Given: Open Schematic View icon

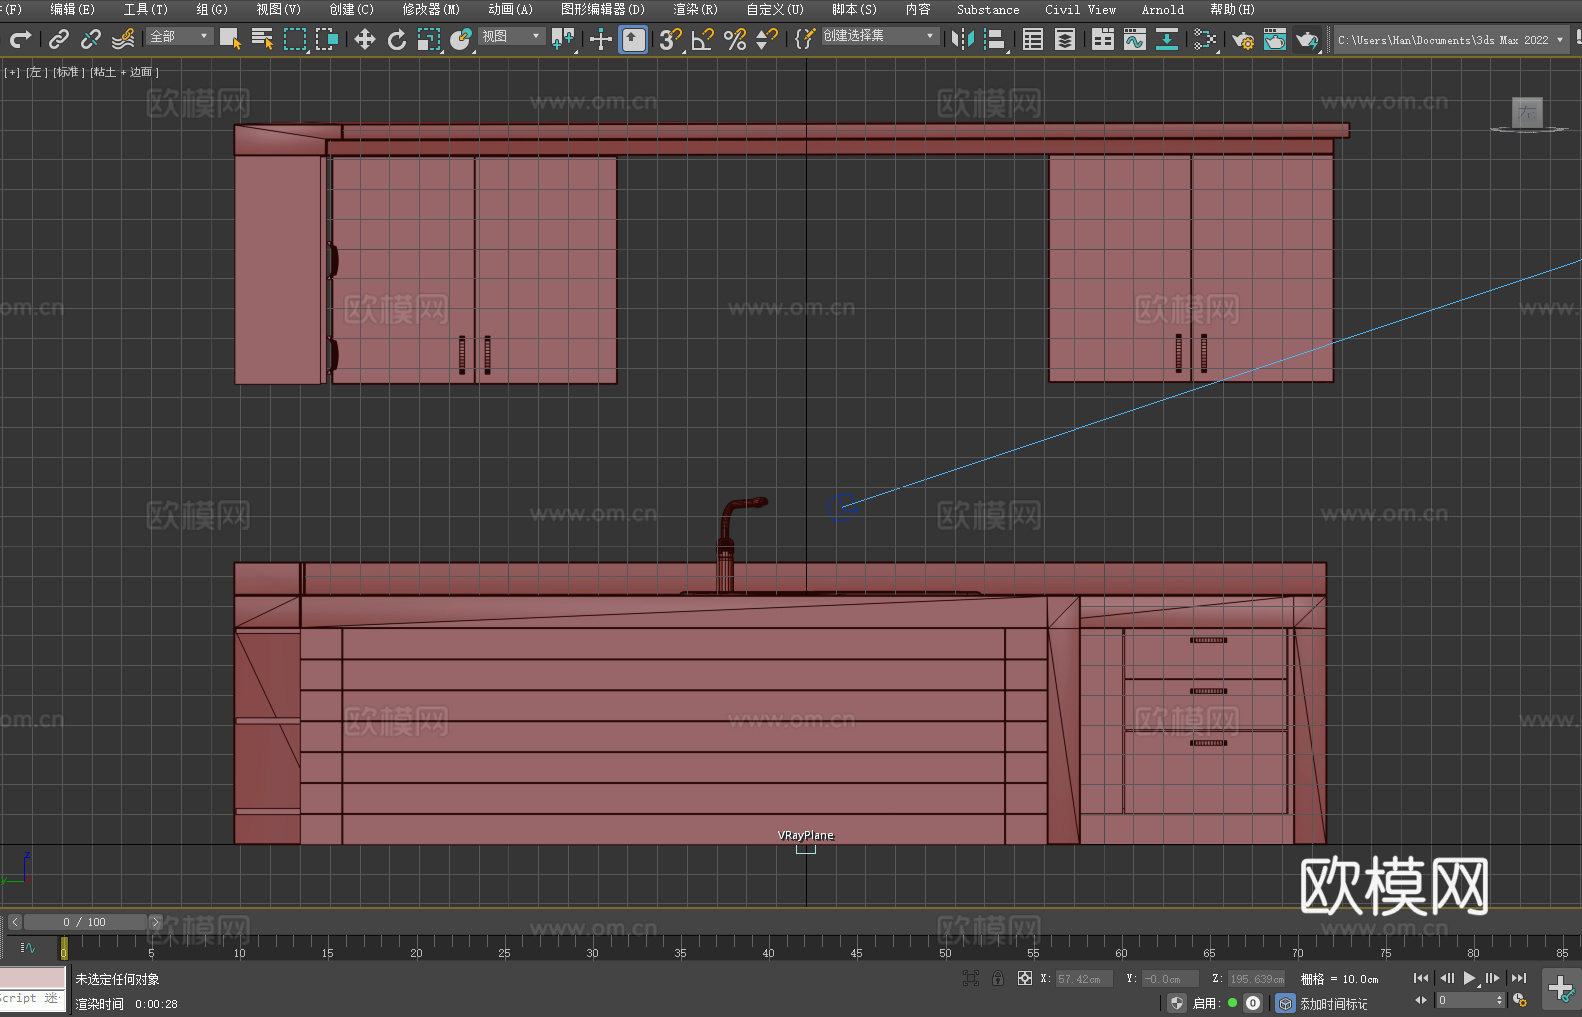Looking at the screenshot, I should tap(1167, 39).
